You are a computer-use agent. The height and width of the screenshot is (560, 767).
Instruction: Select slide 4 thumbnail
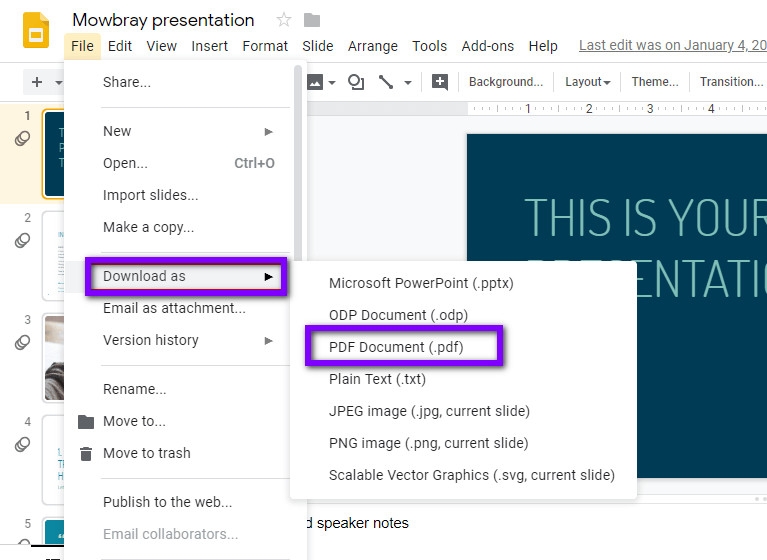[53, 459]
